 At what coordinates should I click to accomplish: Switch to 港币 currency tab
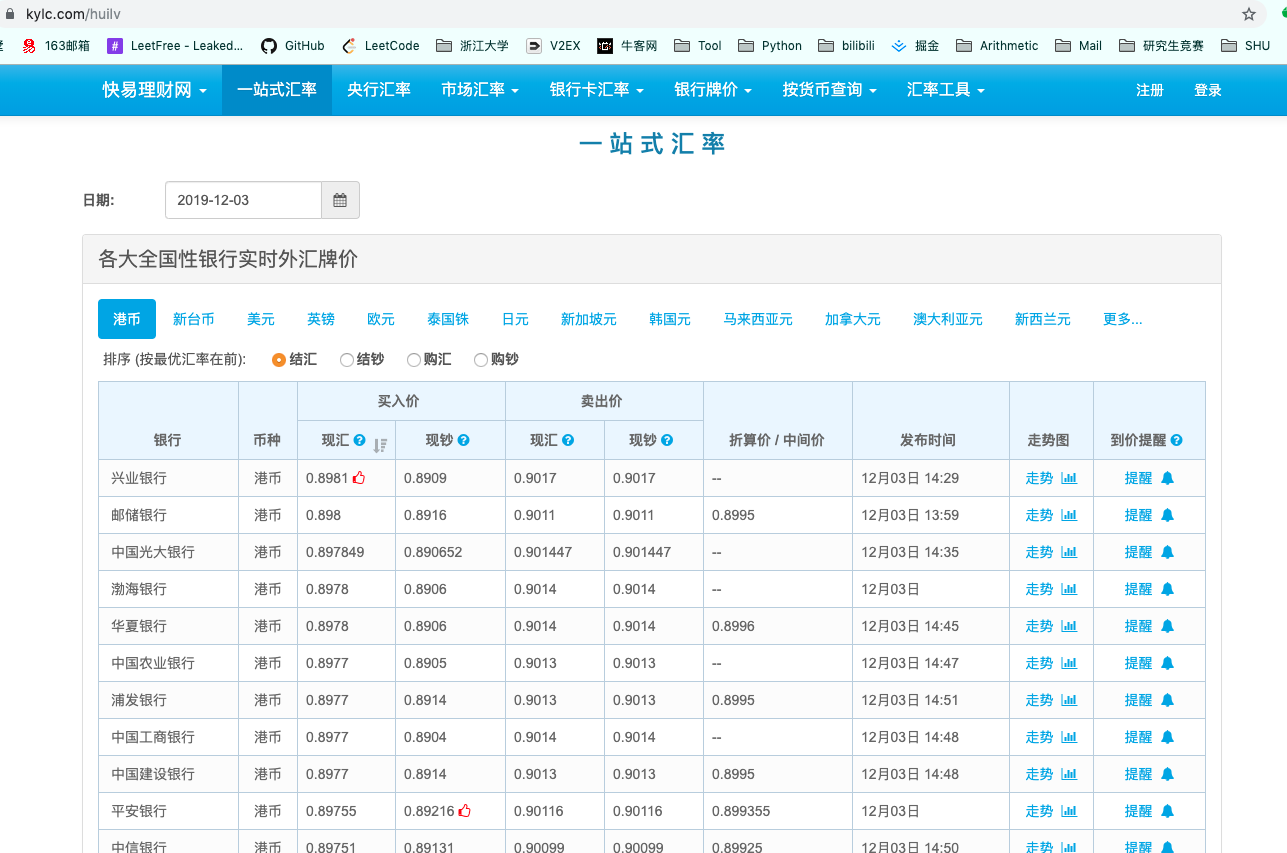pyautogui.click(x=127, y=319)
